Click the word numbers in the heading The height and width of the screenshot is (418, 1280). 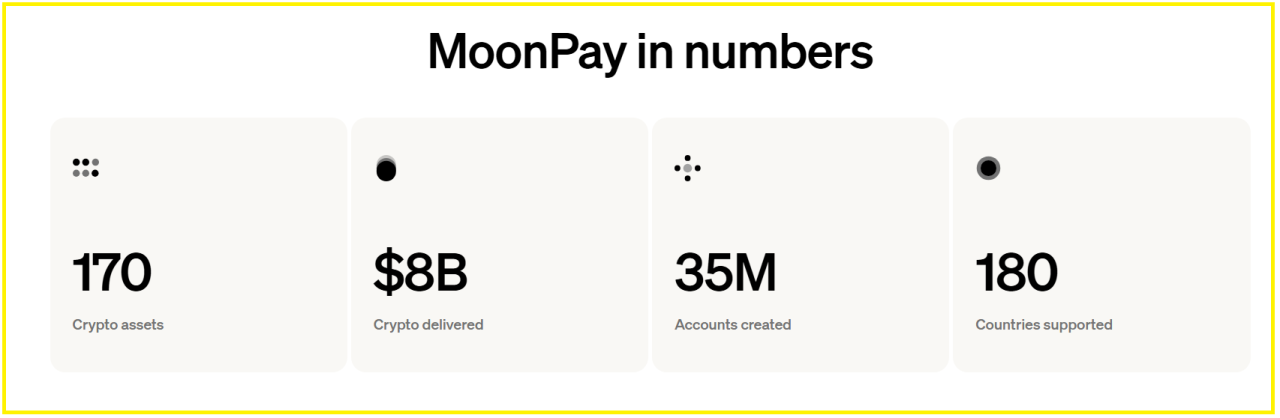(x=778, y=52)
